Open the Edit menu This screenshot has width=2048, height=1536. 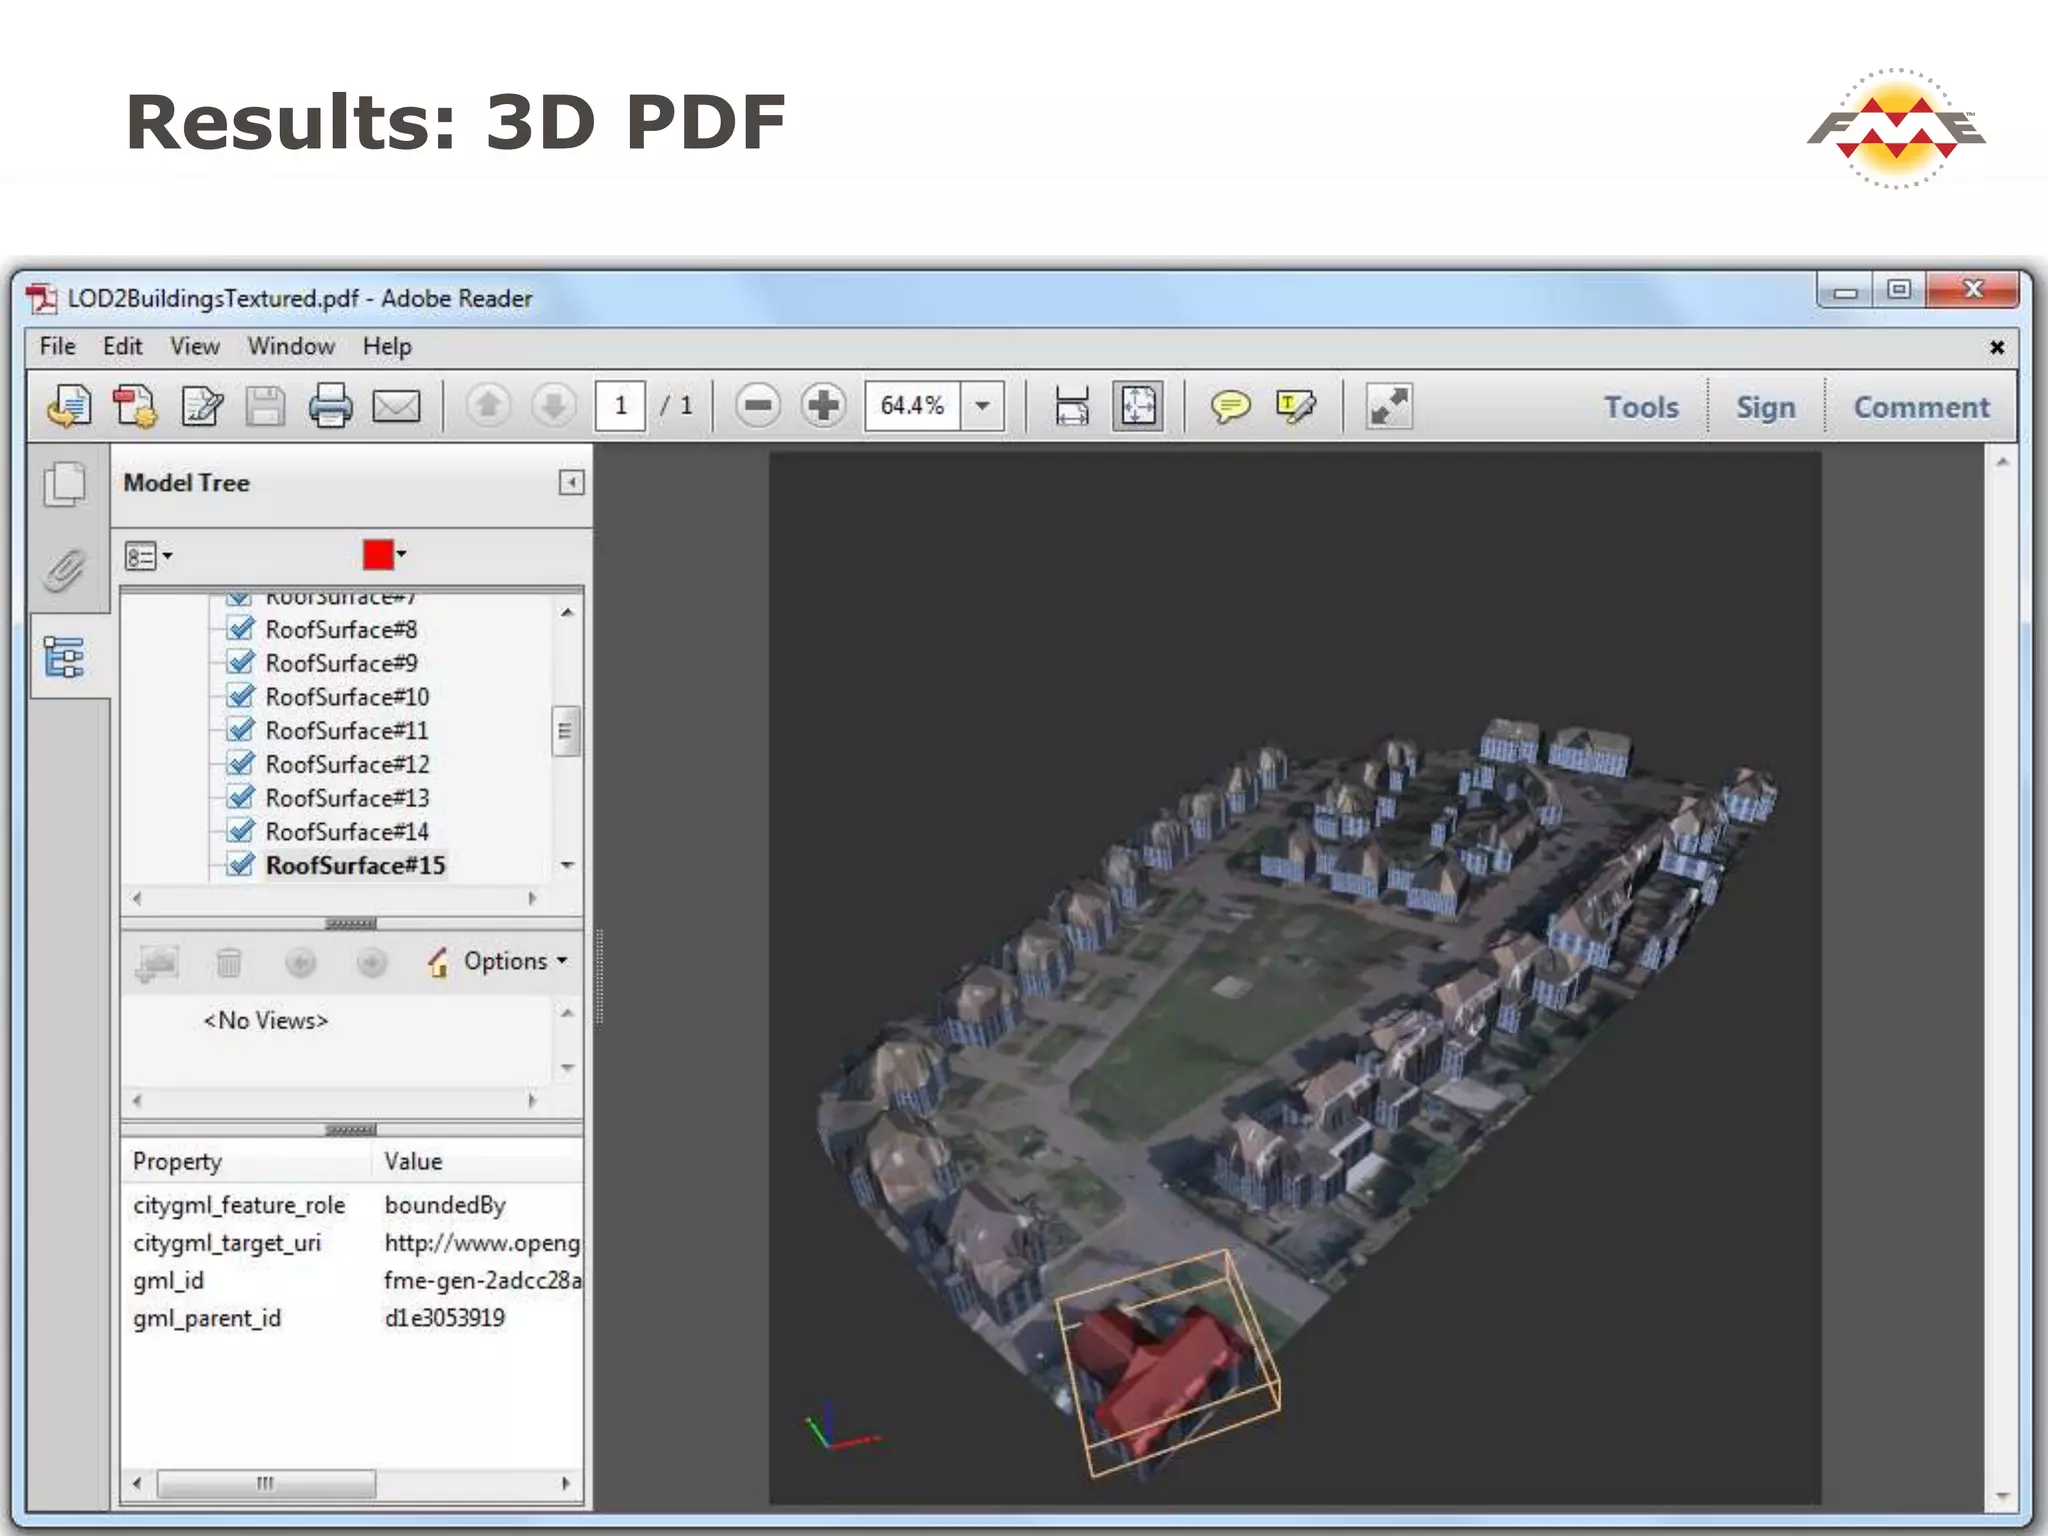tap(122, 346)
